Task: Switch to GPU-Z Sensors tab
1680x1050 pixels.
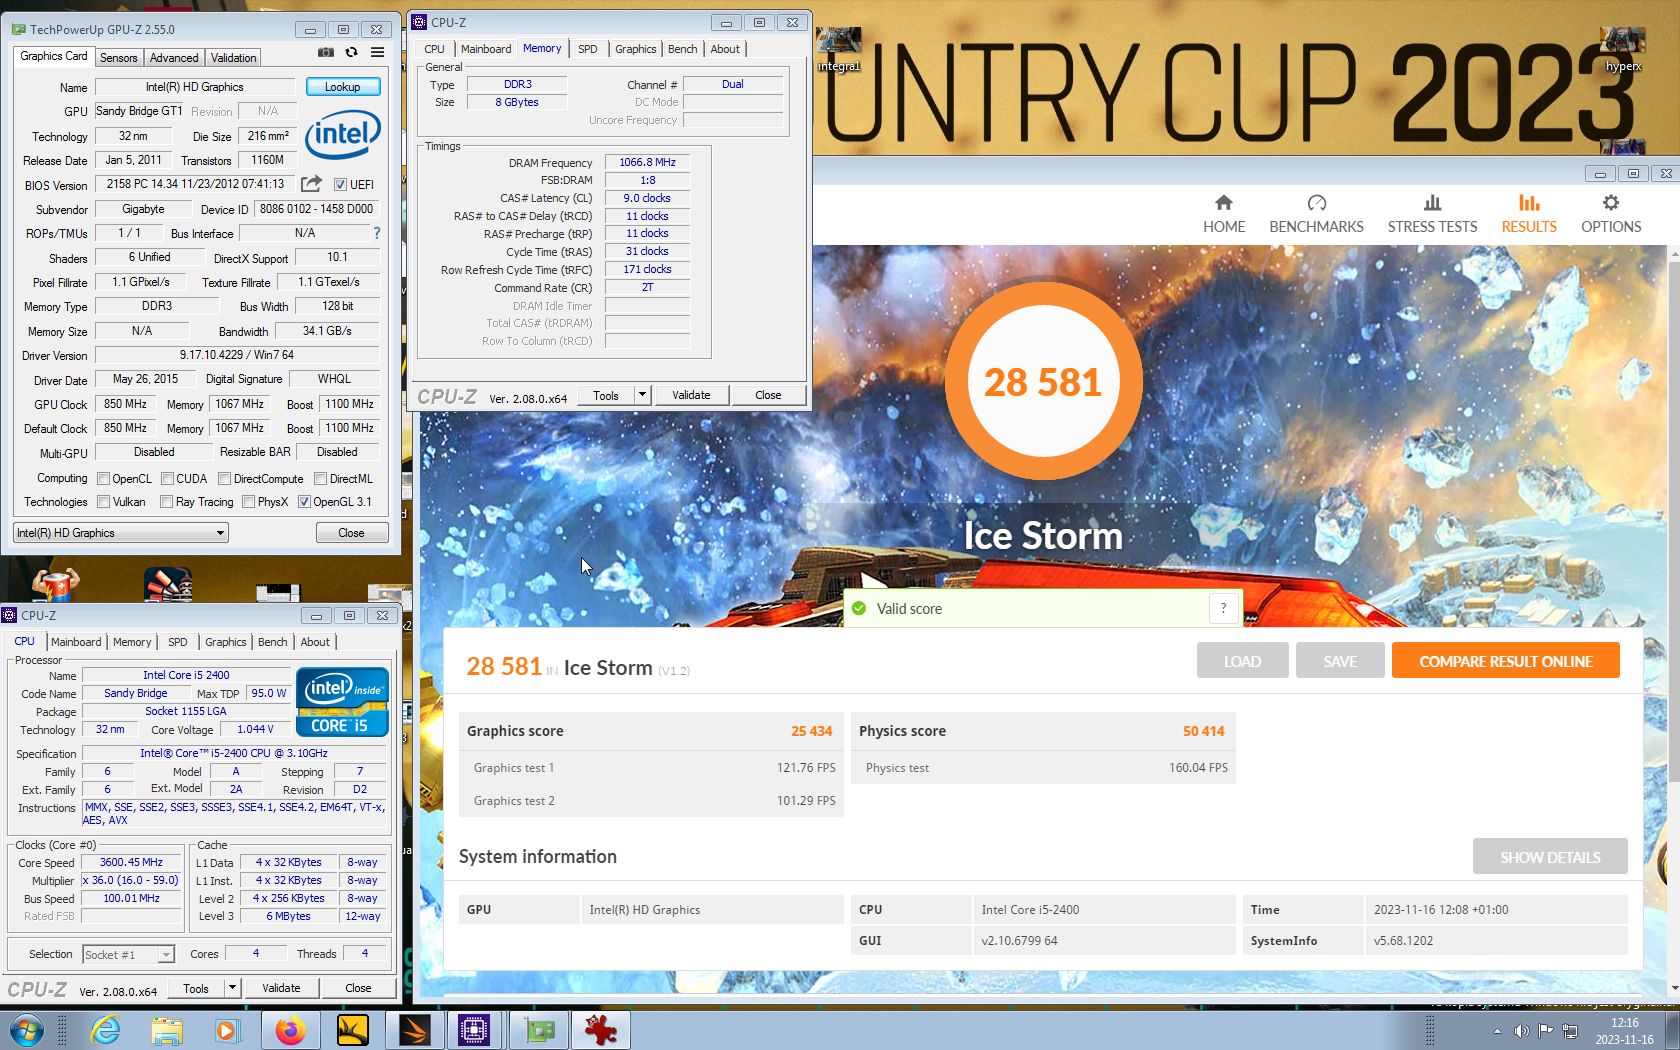Action: pyautogui.click(x=118, y=58)
